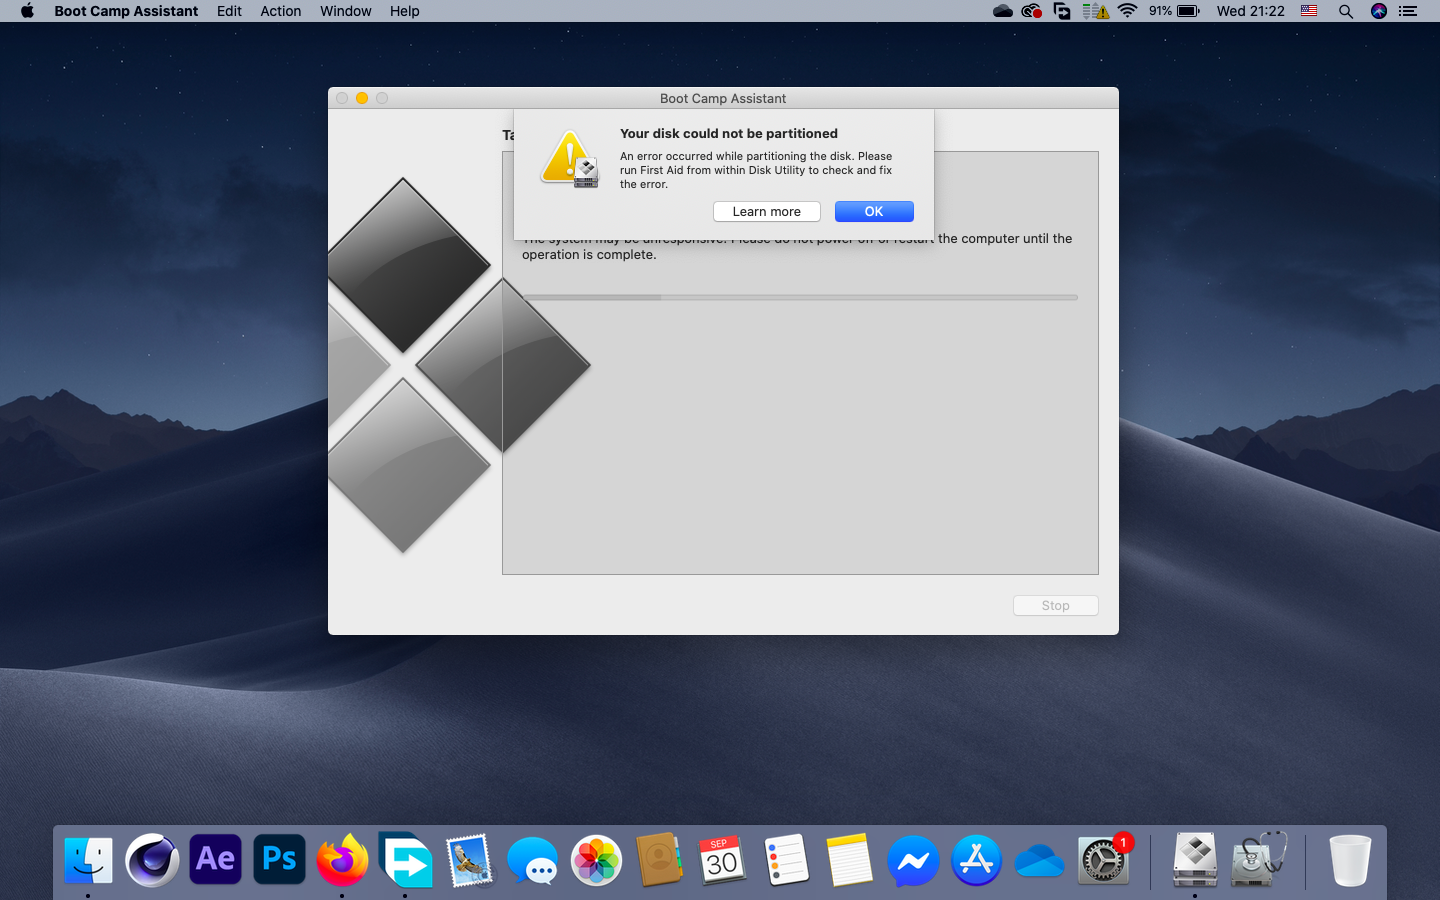The image size is (1440, 900).
Task: Open the US flag input source menu
Action: point(1309,11)
